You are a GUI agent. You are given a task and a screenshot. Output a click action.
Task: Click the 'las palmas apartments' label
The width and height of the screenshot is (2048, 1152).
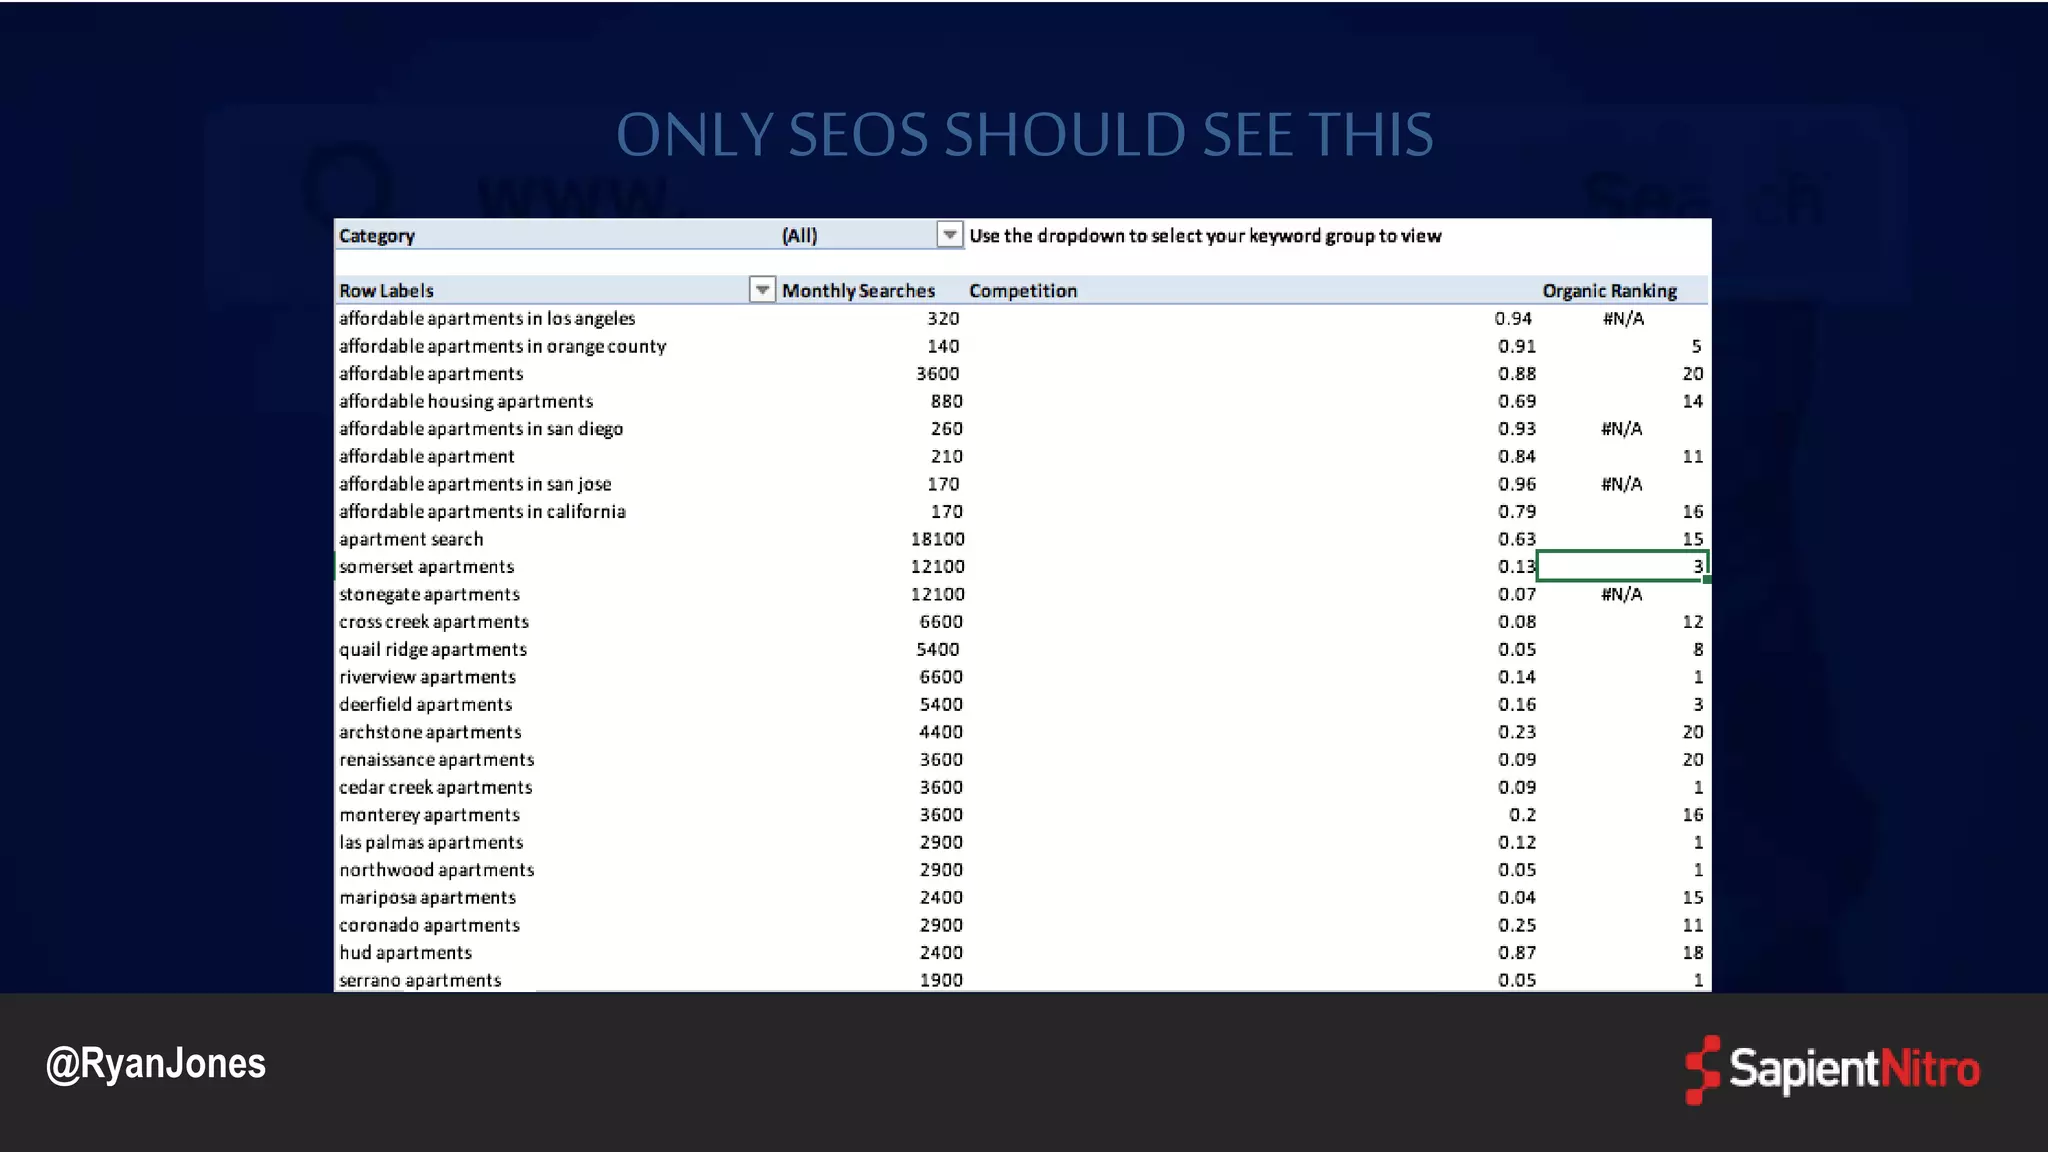point(431,843)
